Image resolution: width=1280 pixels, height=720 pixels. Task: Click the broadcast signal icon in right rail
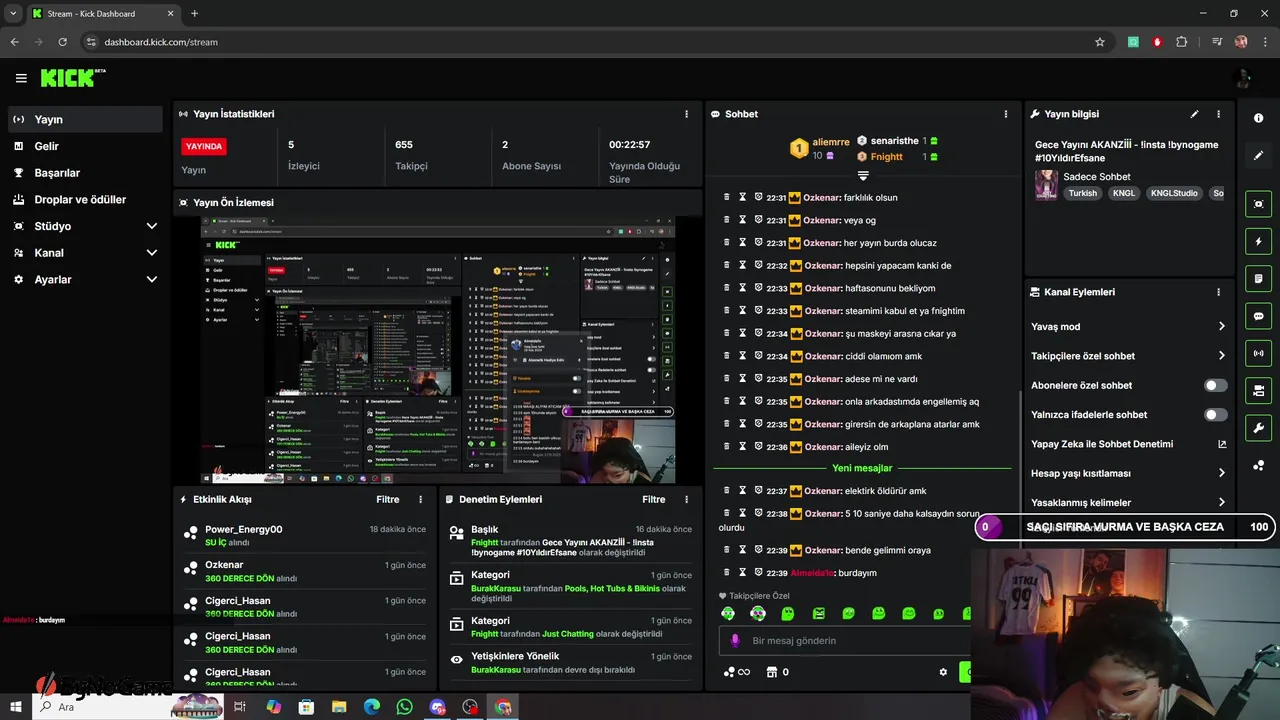coord(1258,353)
